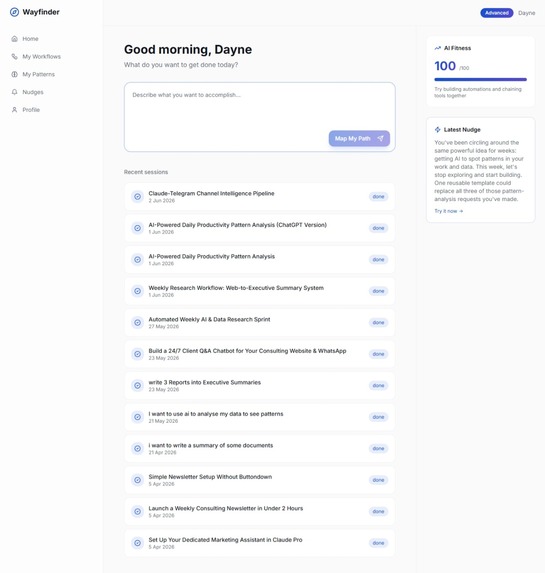Click status icon for Claude-Telegram Channel Intelligence Pipeline
This screenshot has width=545, height=573.
tap(137, 197)
